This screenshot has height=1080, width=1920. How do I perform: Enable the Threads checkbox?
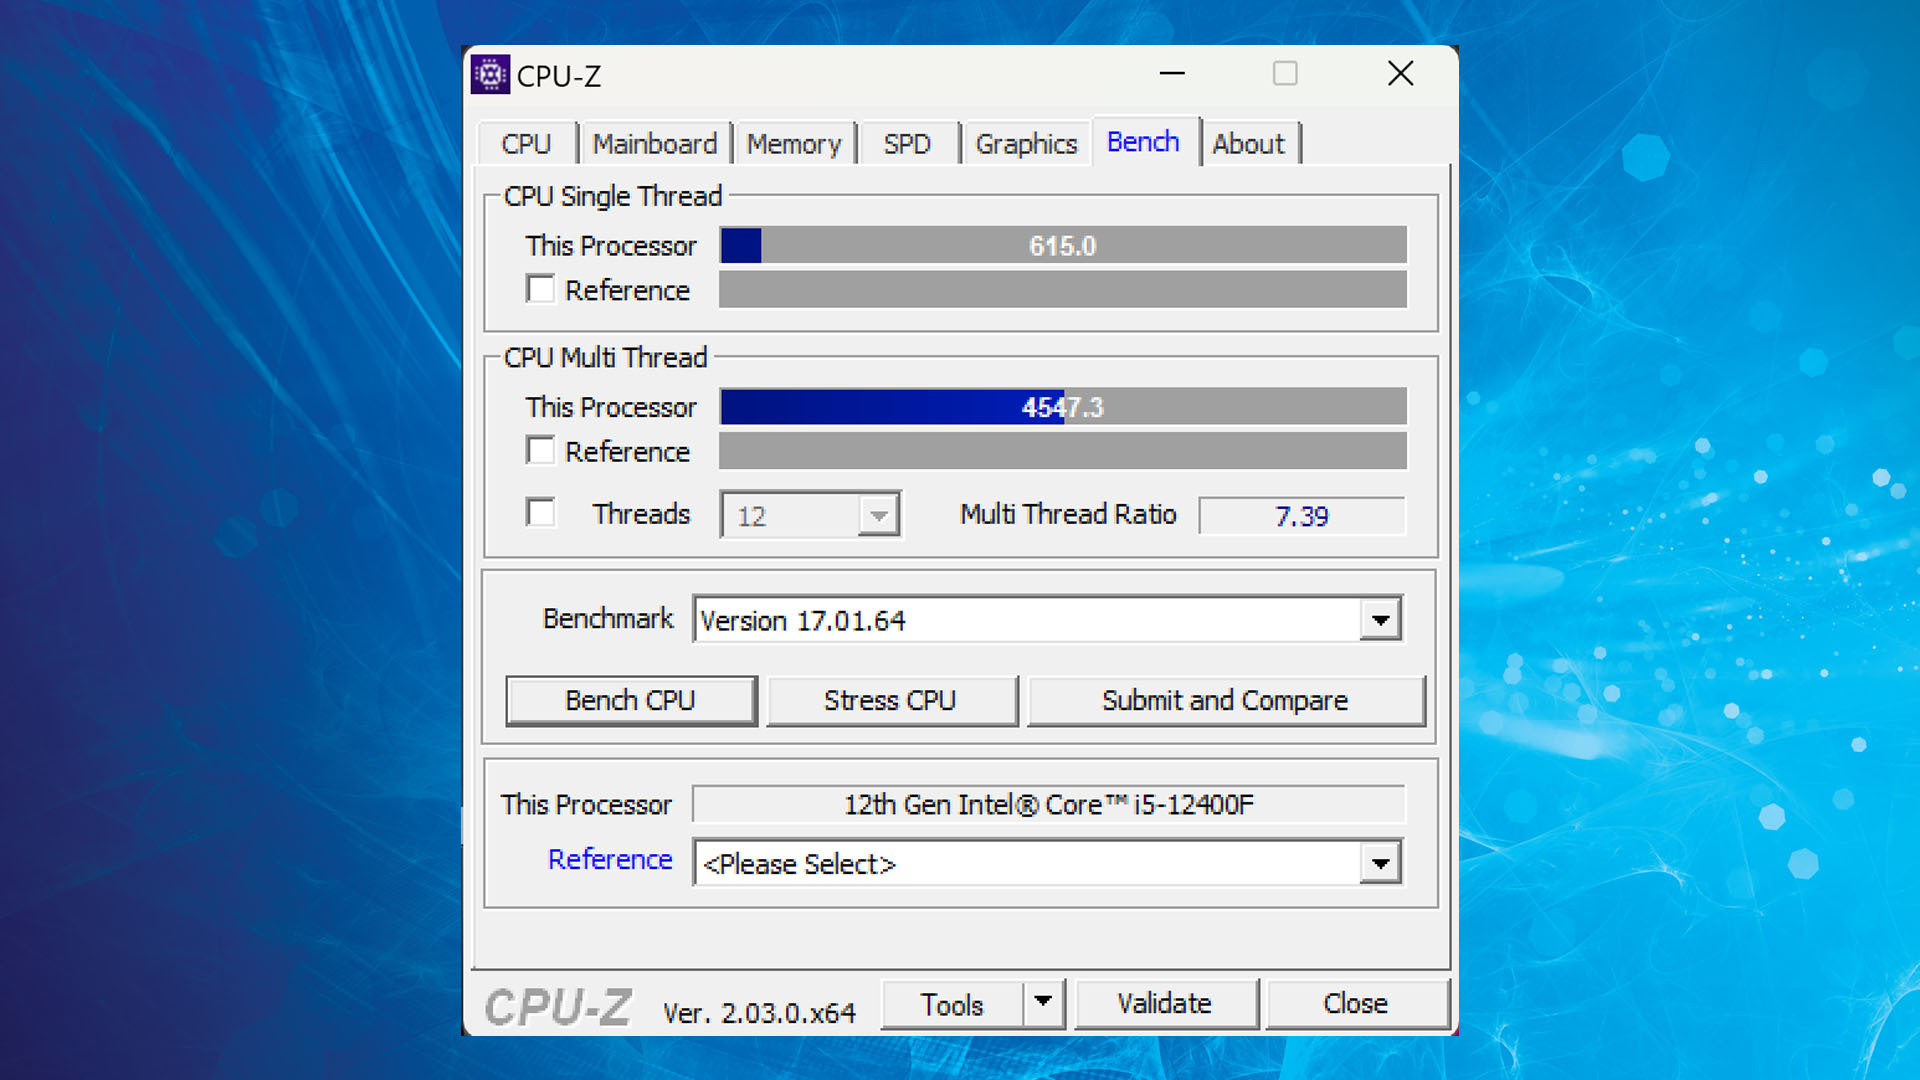point(541,514)
